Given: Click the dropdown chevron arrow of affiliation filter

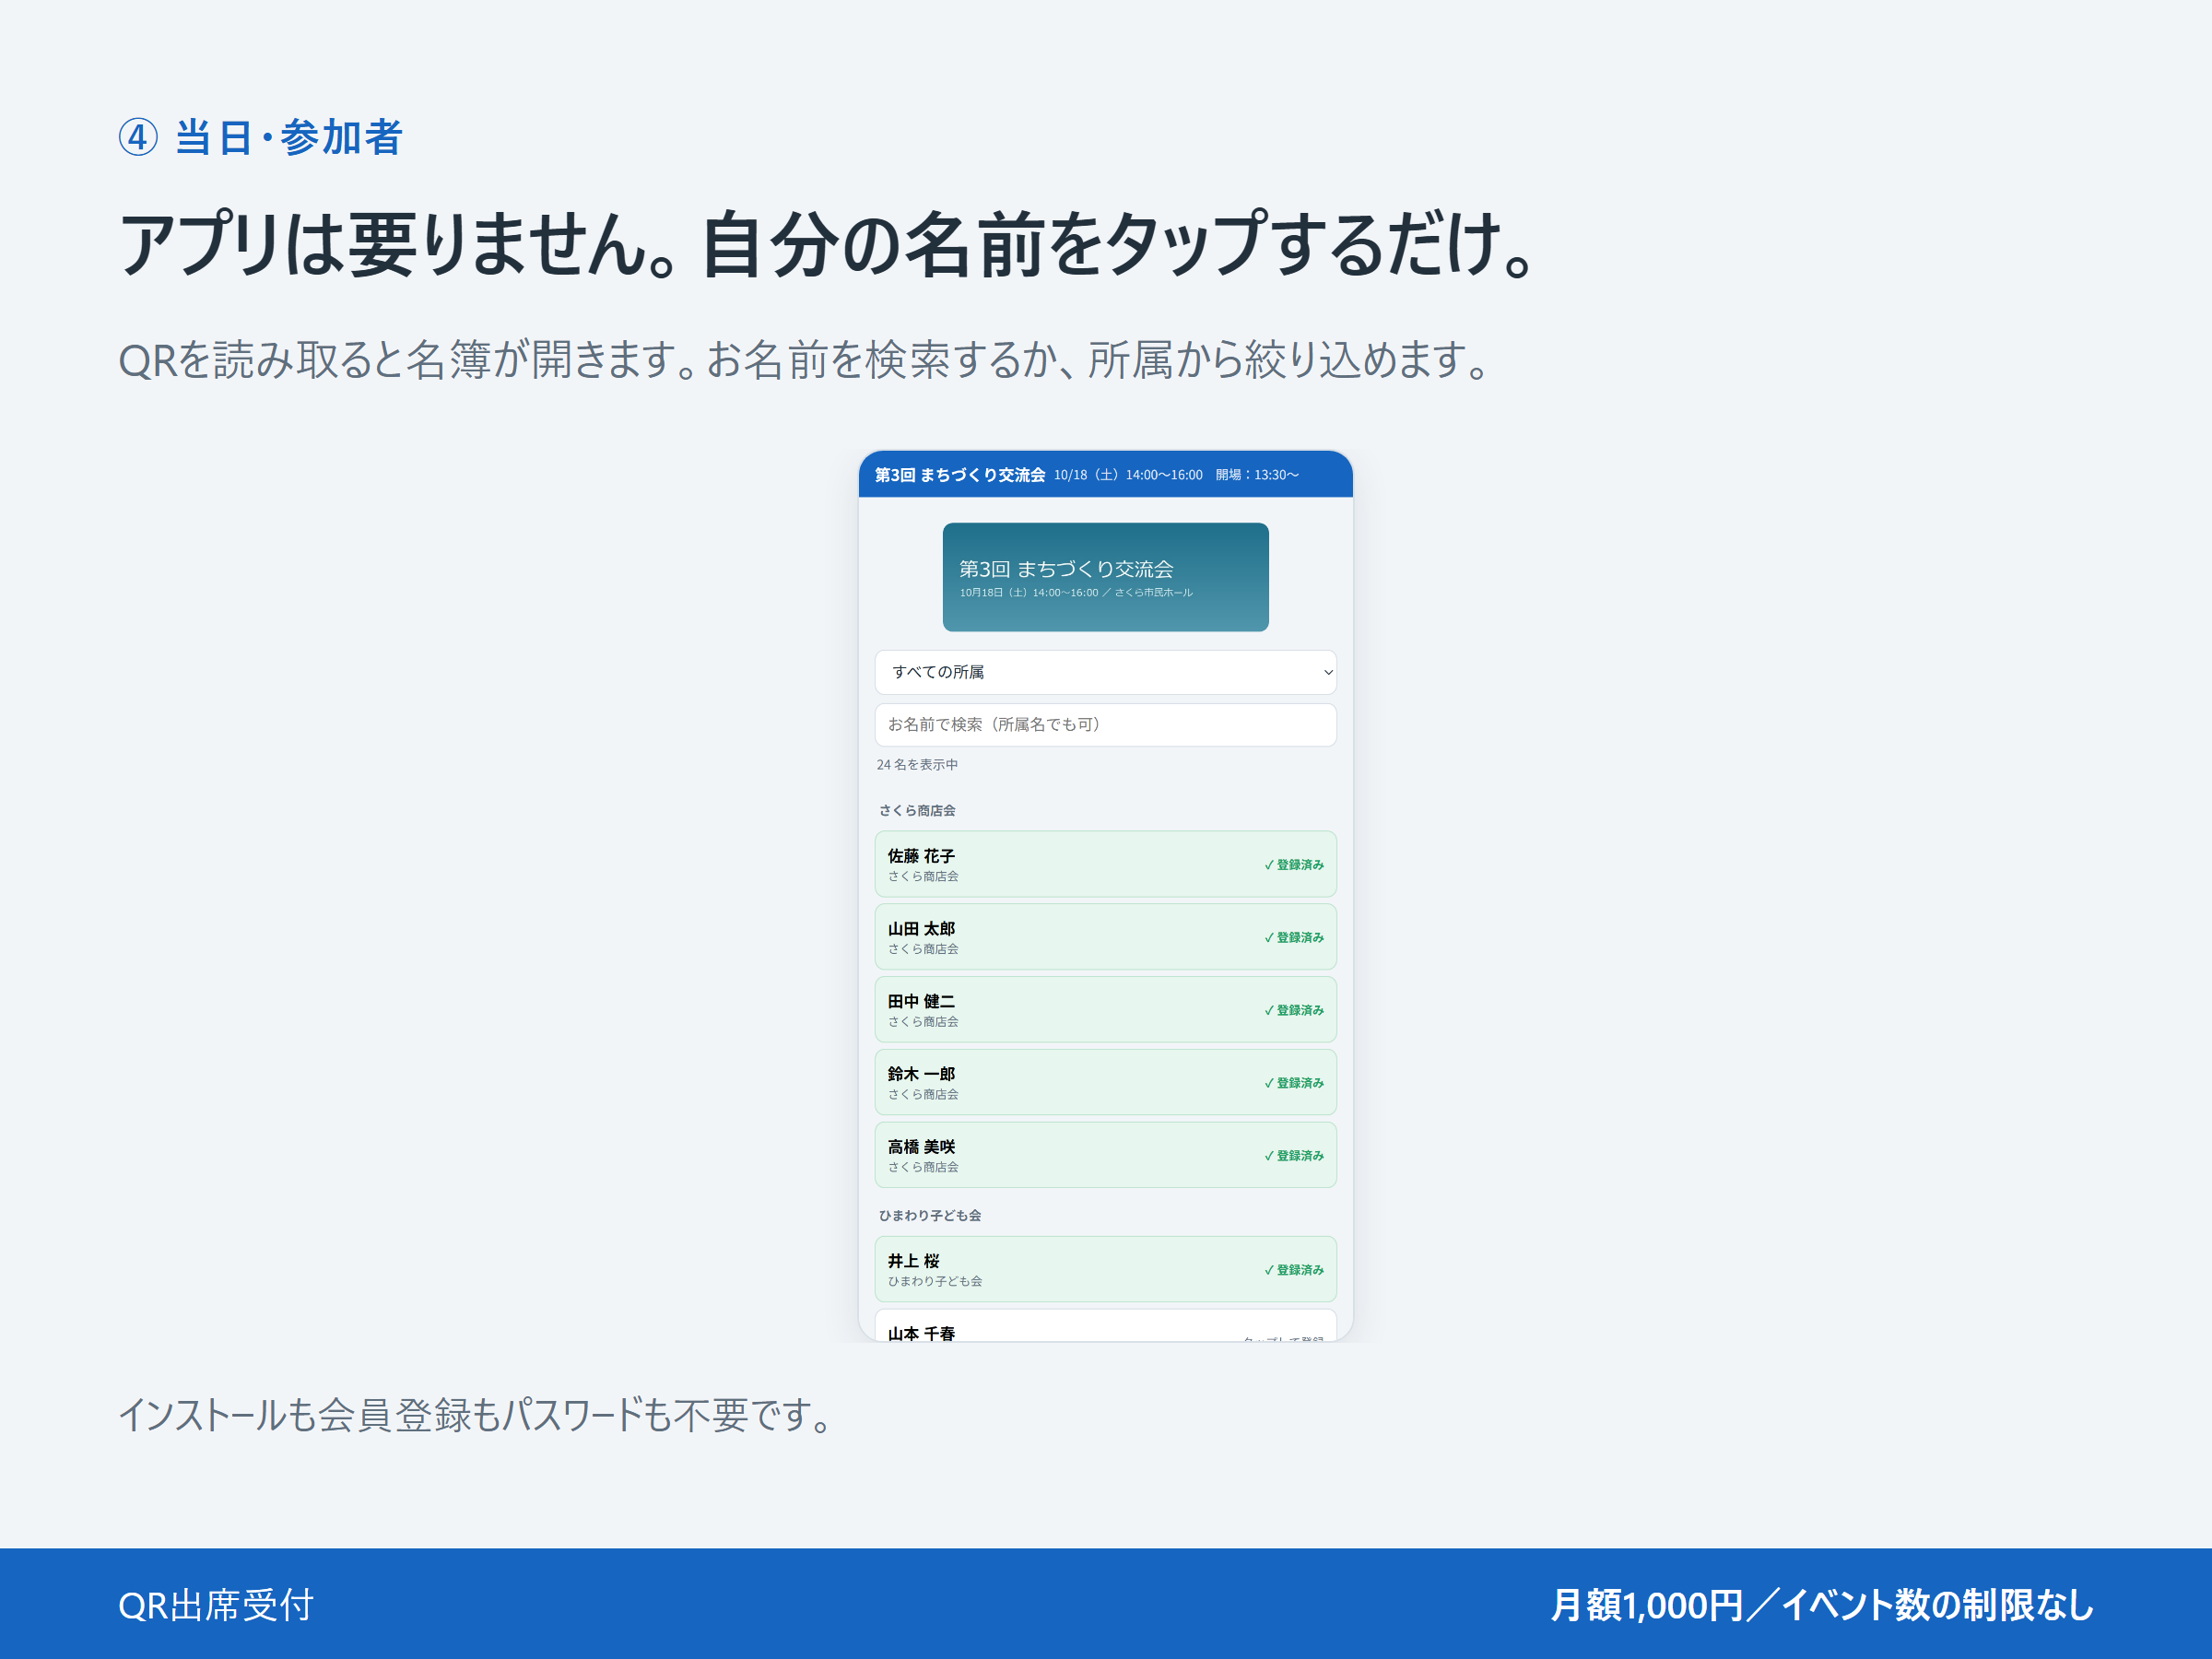Looking at the screenshot, I should [1327, 673].
